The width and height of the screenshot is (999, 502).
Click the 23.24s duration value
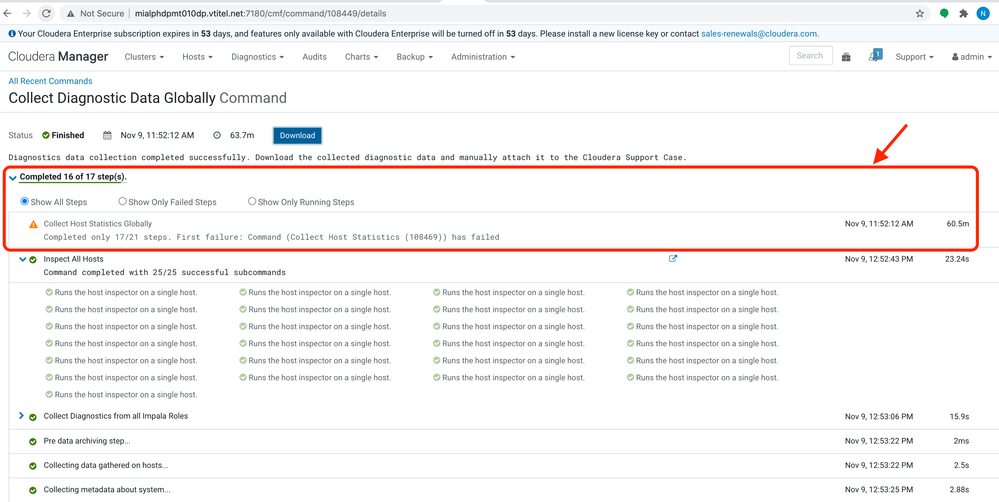coord(956,259)
